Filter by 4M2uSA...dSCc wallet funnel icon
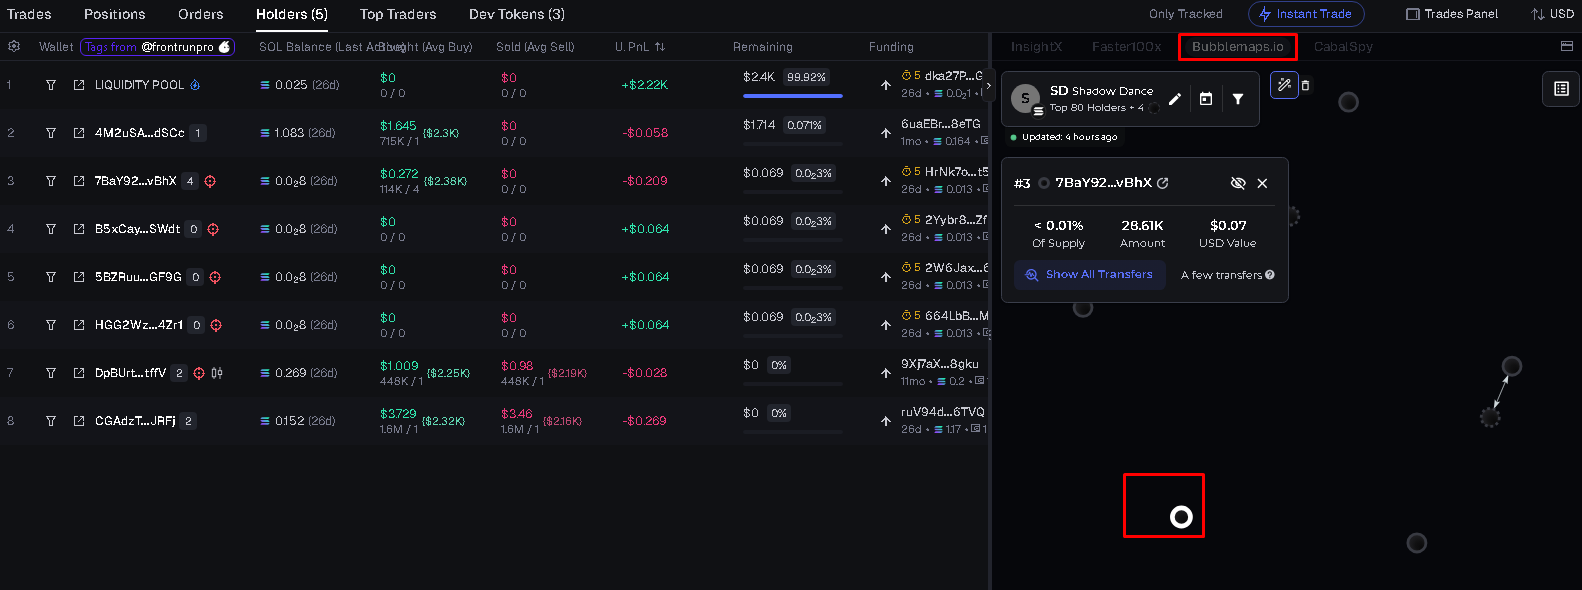Image resolution: width=1582 pixels, height=590 pixels. 51,133
